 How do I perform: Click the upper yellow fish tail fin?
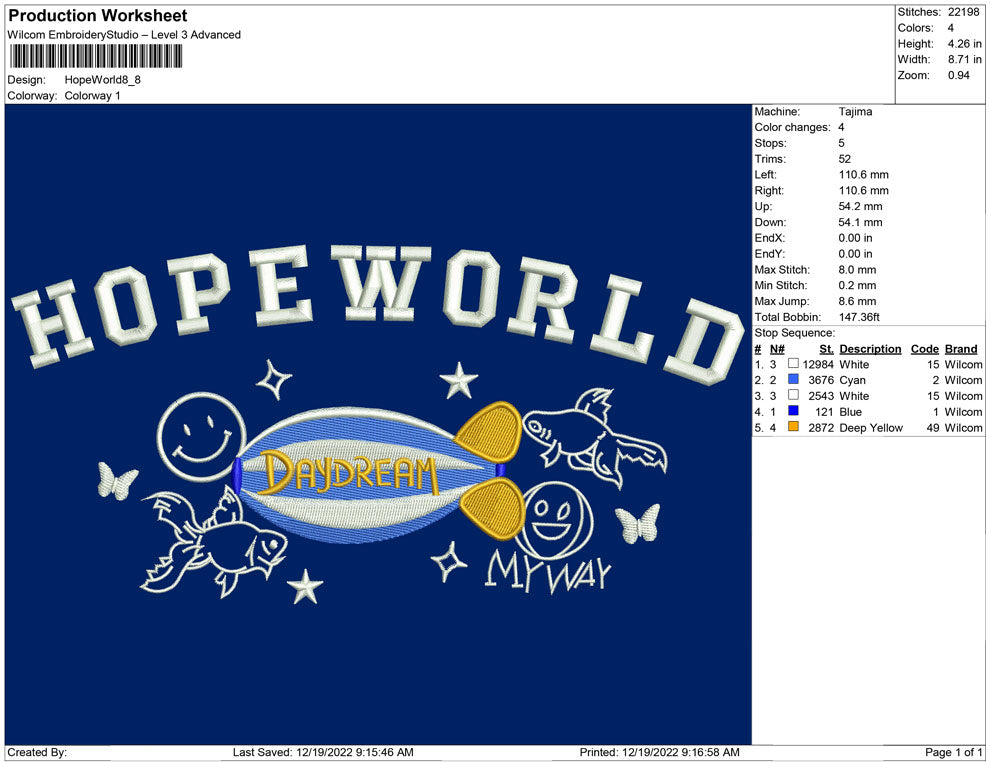point(489,431)
